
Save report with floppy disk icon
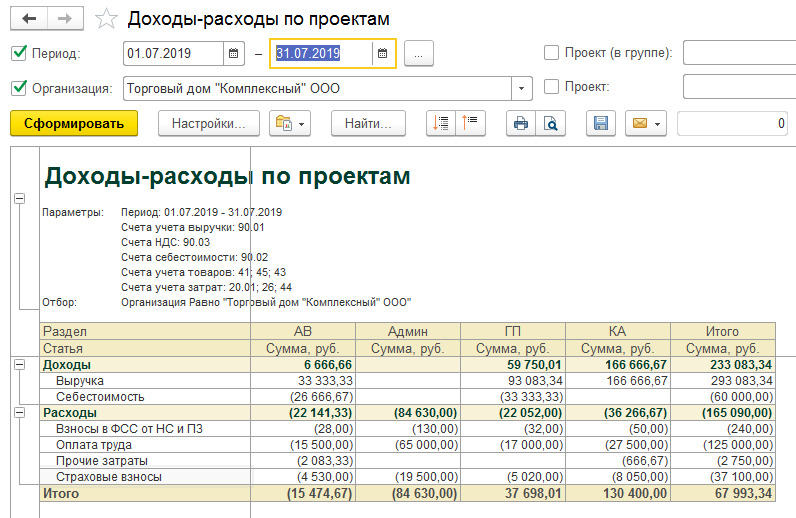(601, 123)
